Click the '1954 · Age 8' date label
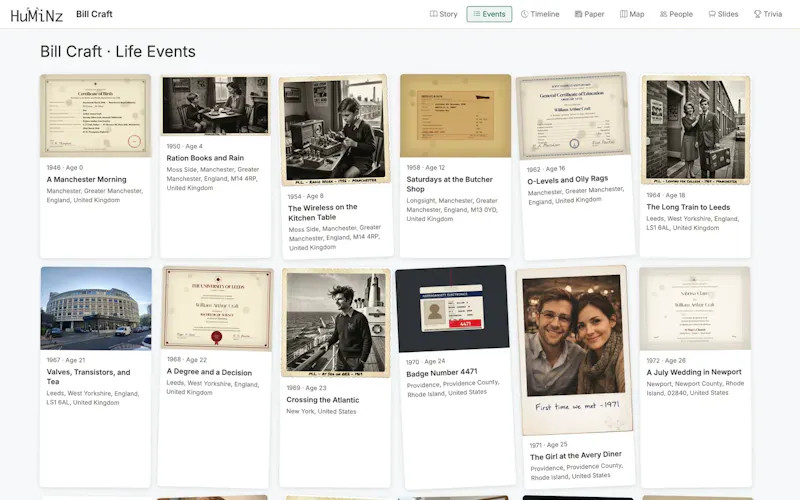The width and height of the screenshot is (800, 500). pyautogui.click(x=306, y=196)
